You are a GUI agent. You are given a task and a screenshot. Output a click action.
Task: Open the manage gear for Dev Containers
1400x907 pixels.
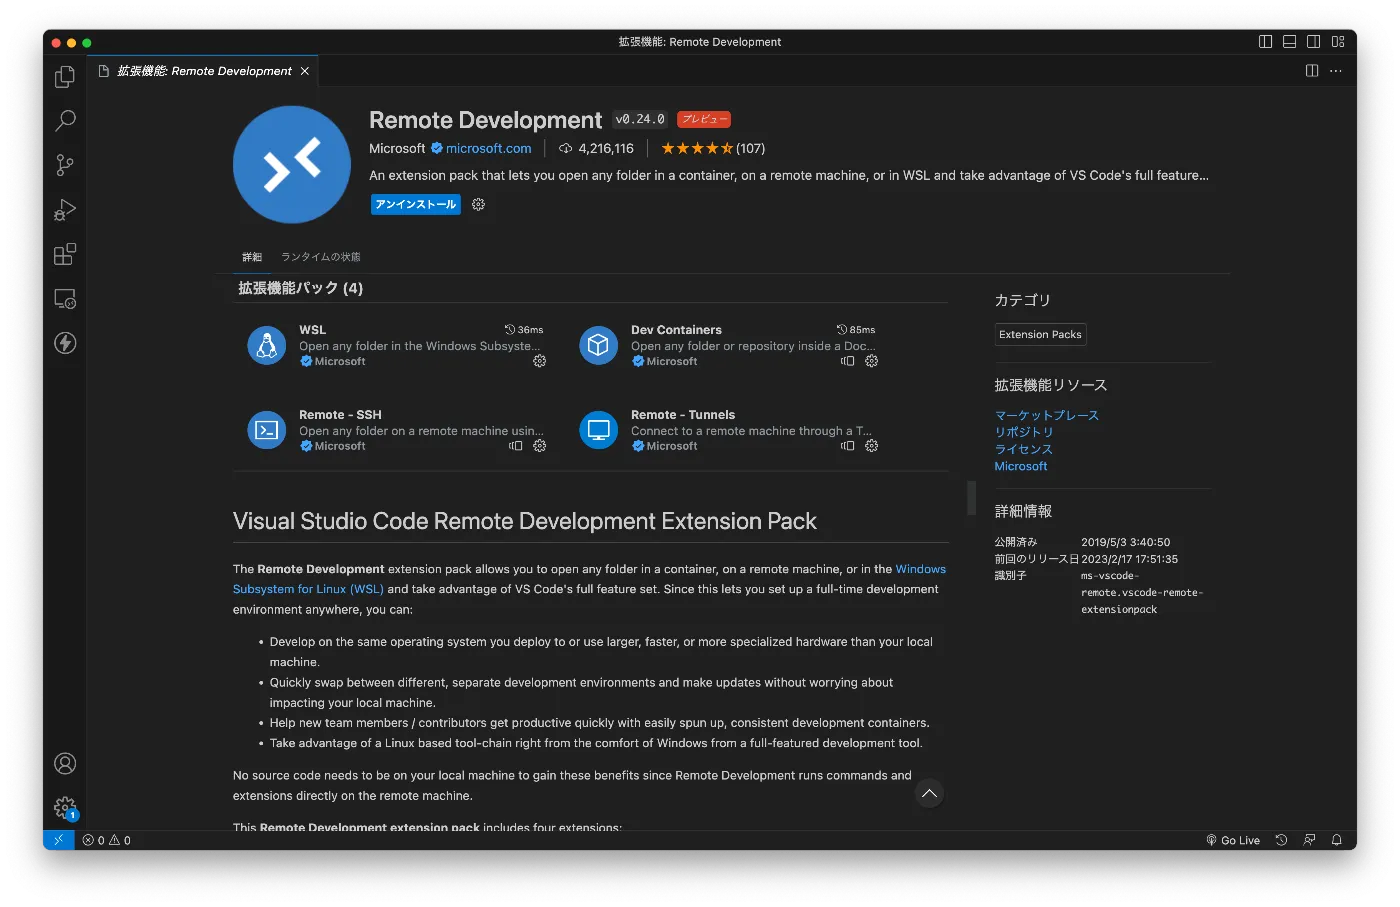click(x=872, y=361)
